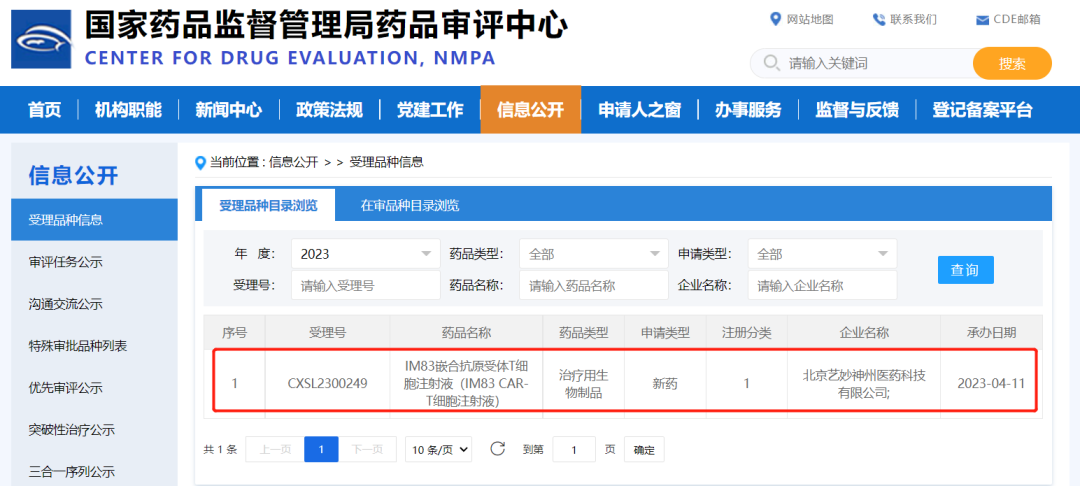Click the 企业名称 input field
The image size is (1080, 486).
pyautogui.click(x=822, y=285)
